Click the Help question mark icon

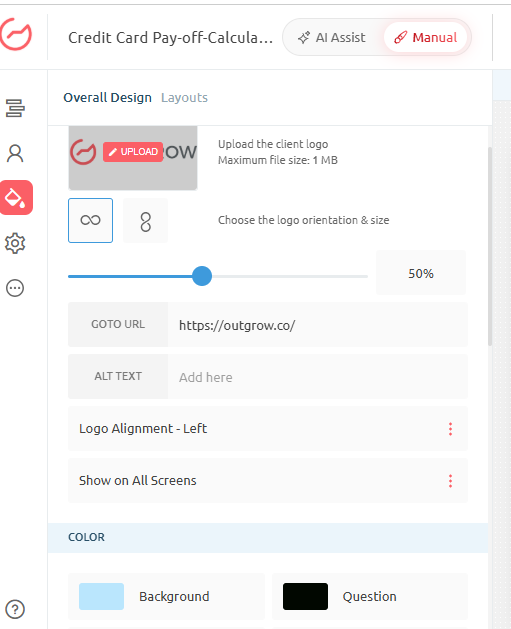pos(15,609)
